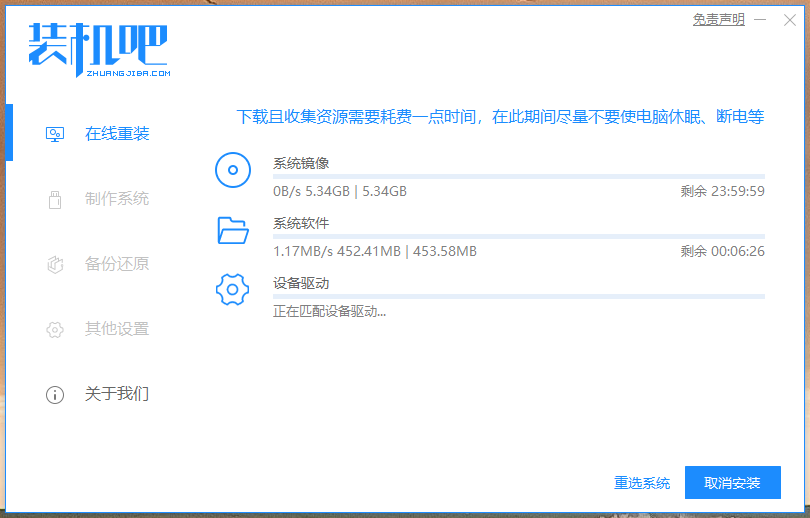
Task: Click the 设备驱动 progress bar
Action: (x=518, y=297)
